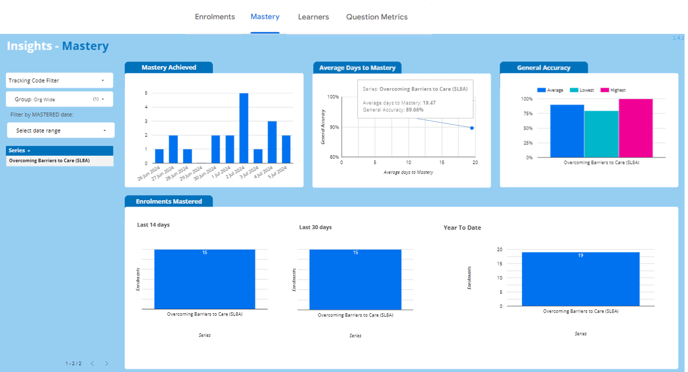Click the pink Highest bar in General Accuracy
This screenshot has height=372, width=688.
coord(636,128)
